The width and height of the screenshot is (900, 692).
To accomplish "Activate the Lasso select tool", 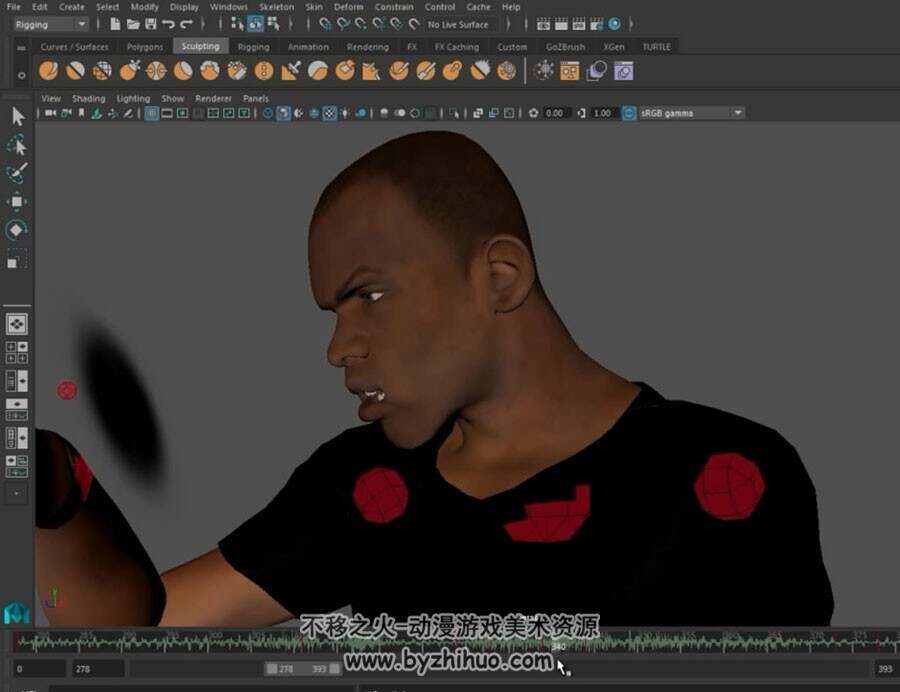I will pyautogui.click(x=17, y=146).
